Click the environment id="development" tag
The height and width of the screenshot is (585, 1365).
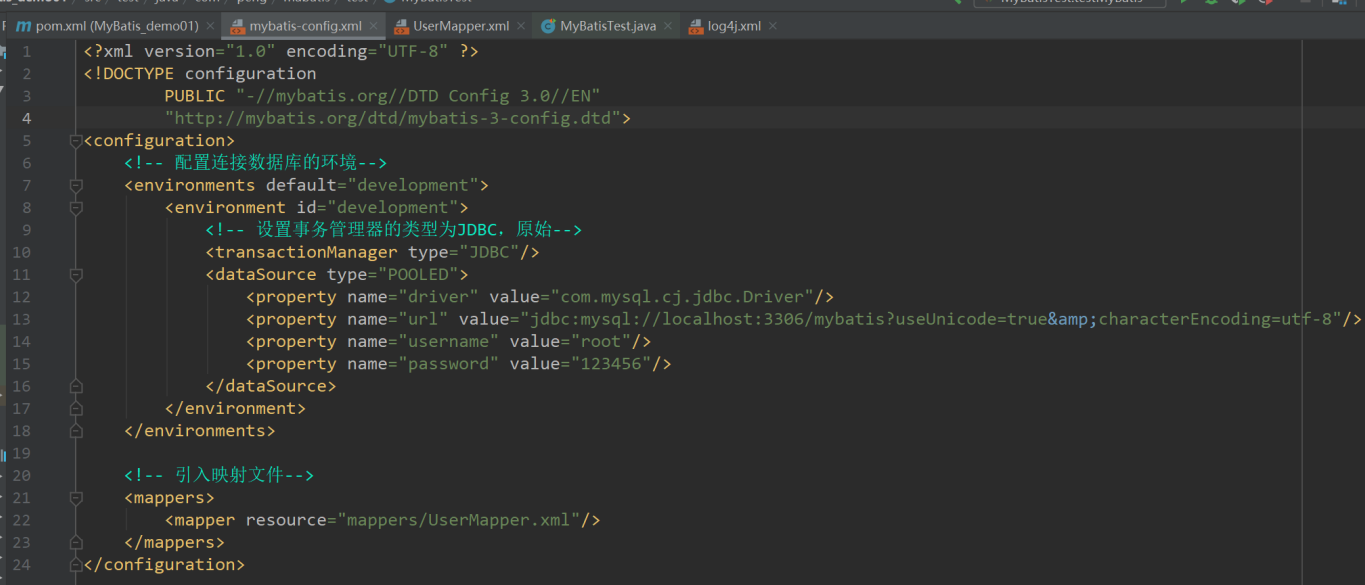316,208
